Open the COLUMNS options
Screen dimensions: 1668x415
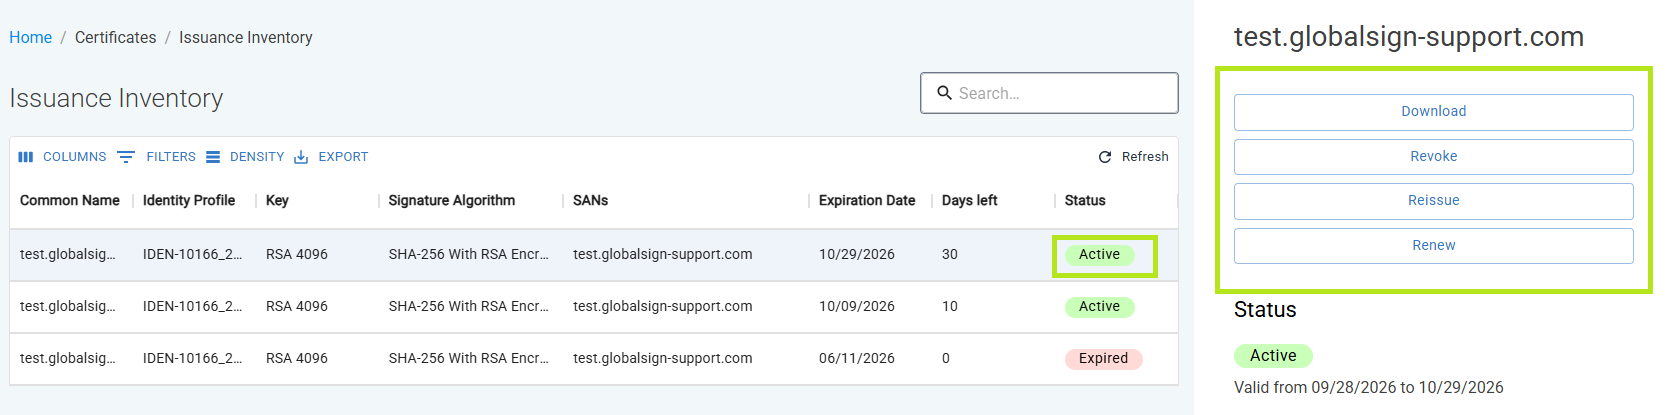(x=62, y=157)
